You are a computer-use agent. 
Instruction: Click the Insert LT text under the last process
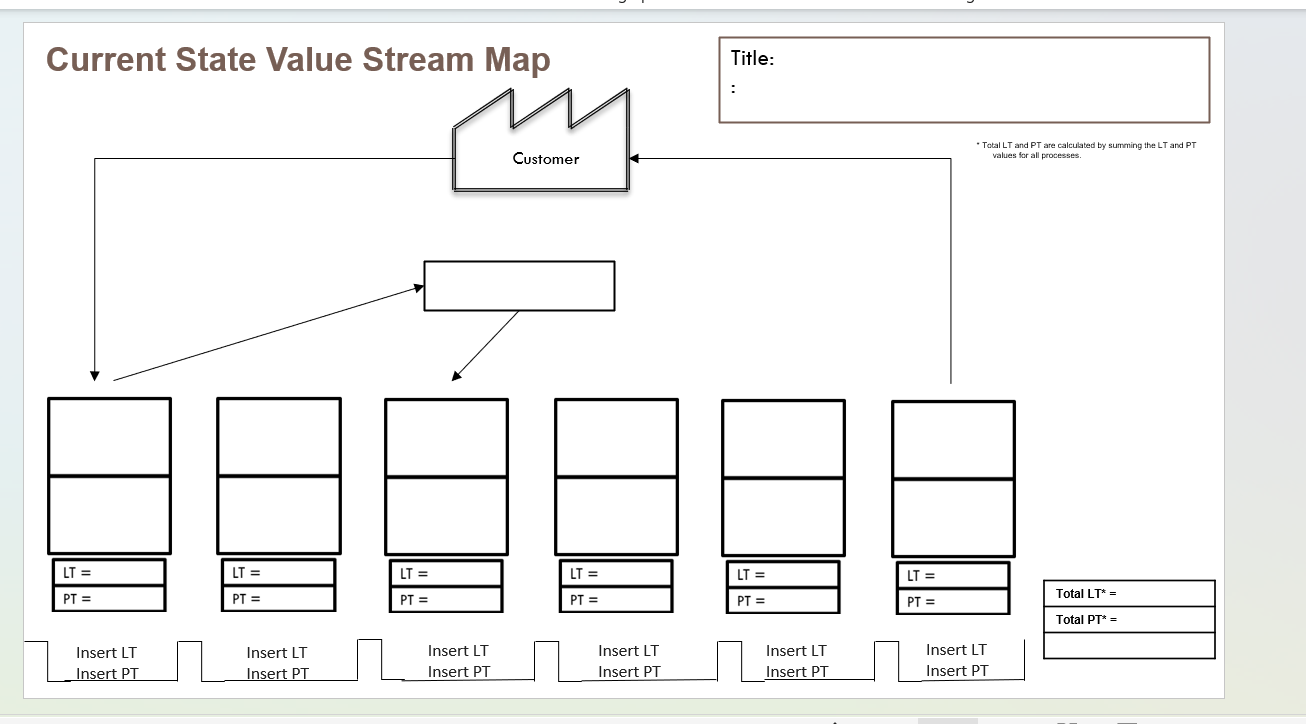956,649
